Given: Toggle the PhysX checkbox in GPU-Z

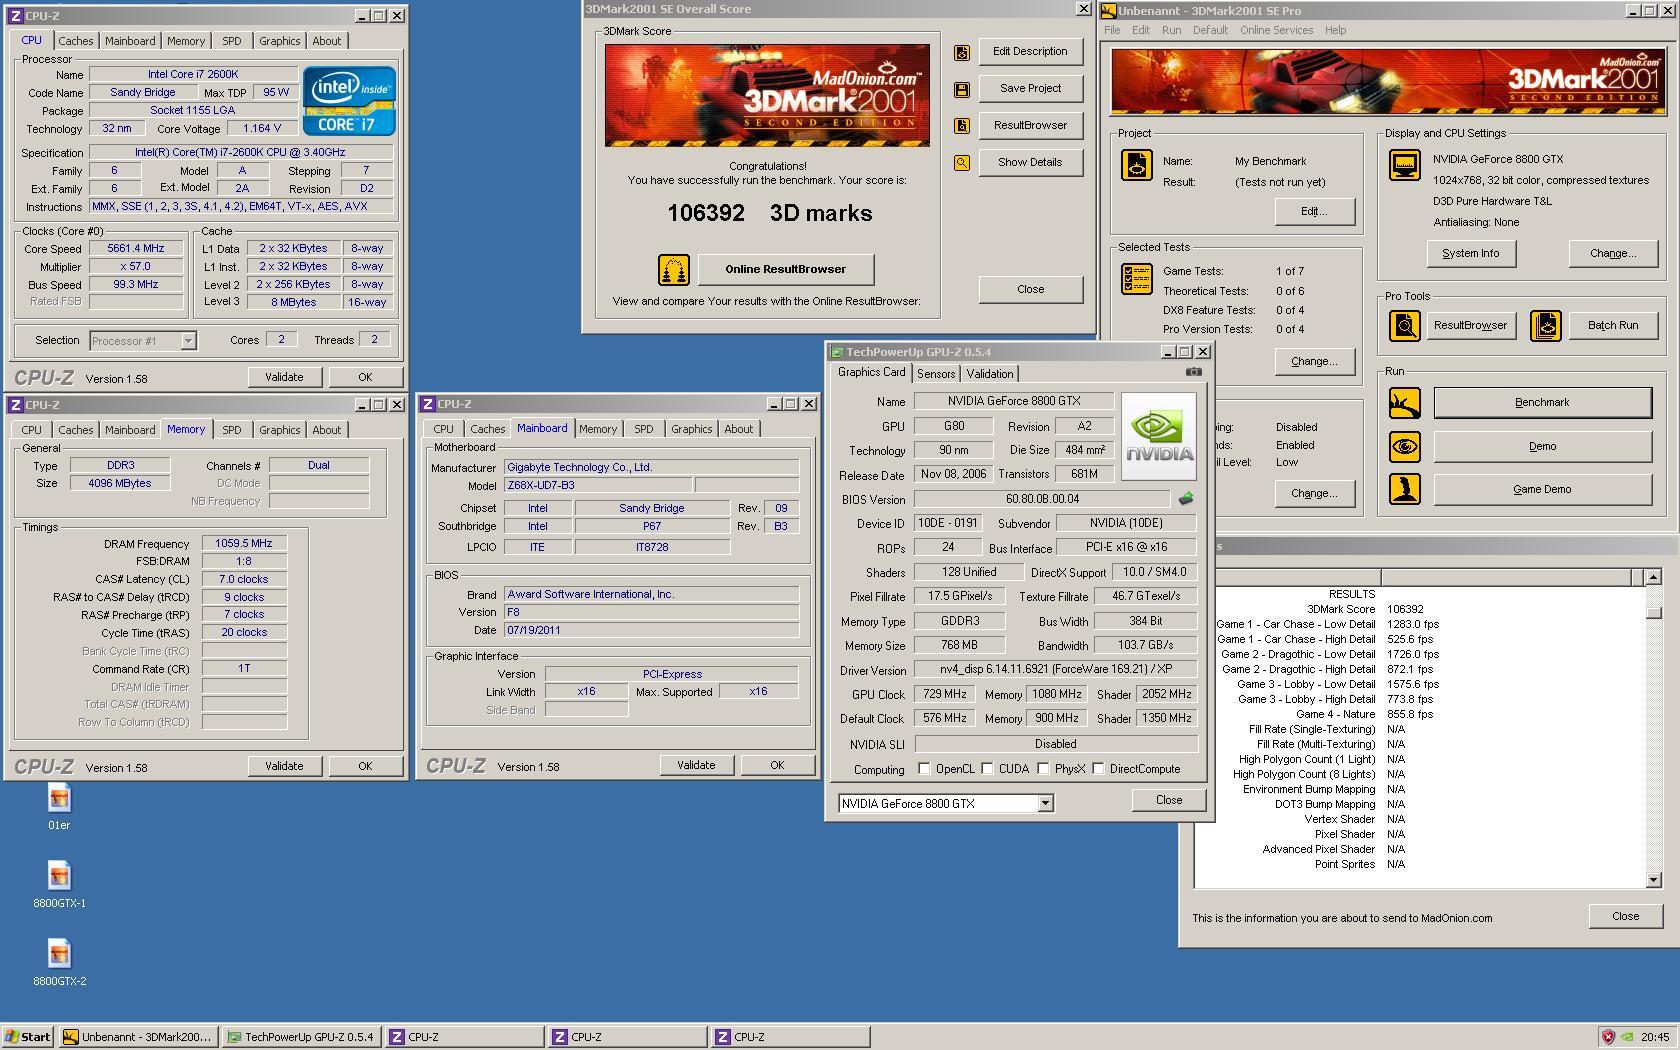Looking at the screenshot, I should coord(1043,769).
